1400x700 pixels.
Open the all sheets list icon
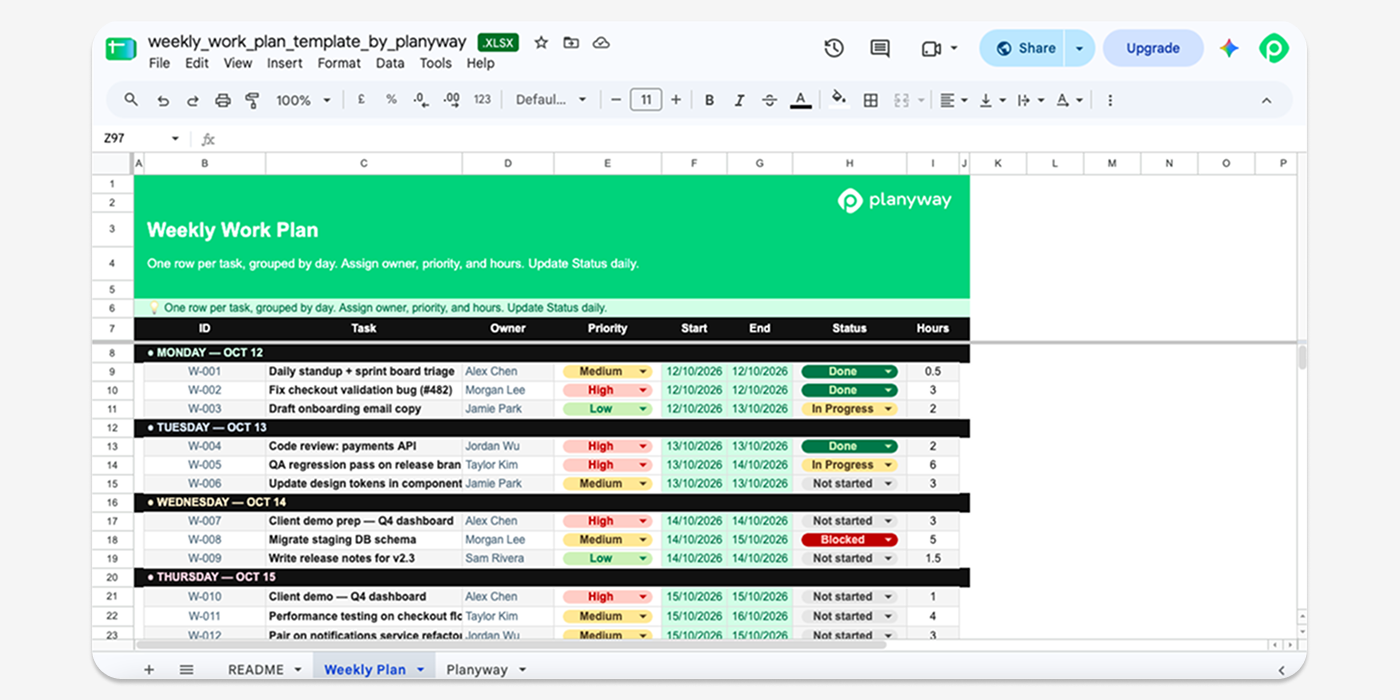(186, 670)
